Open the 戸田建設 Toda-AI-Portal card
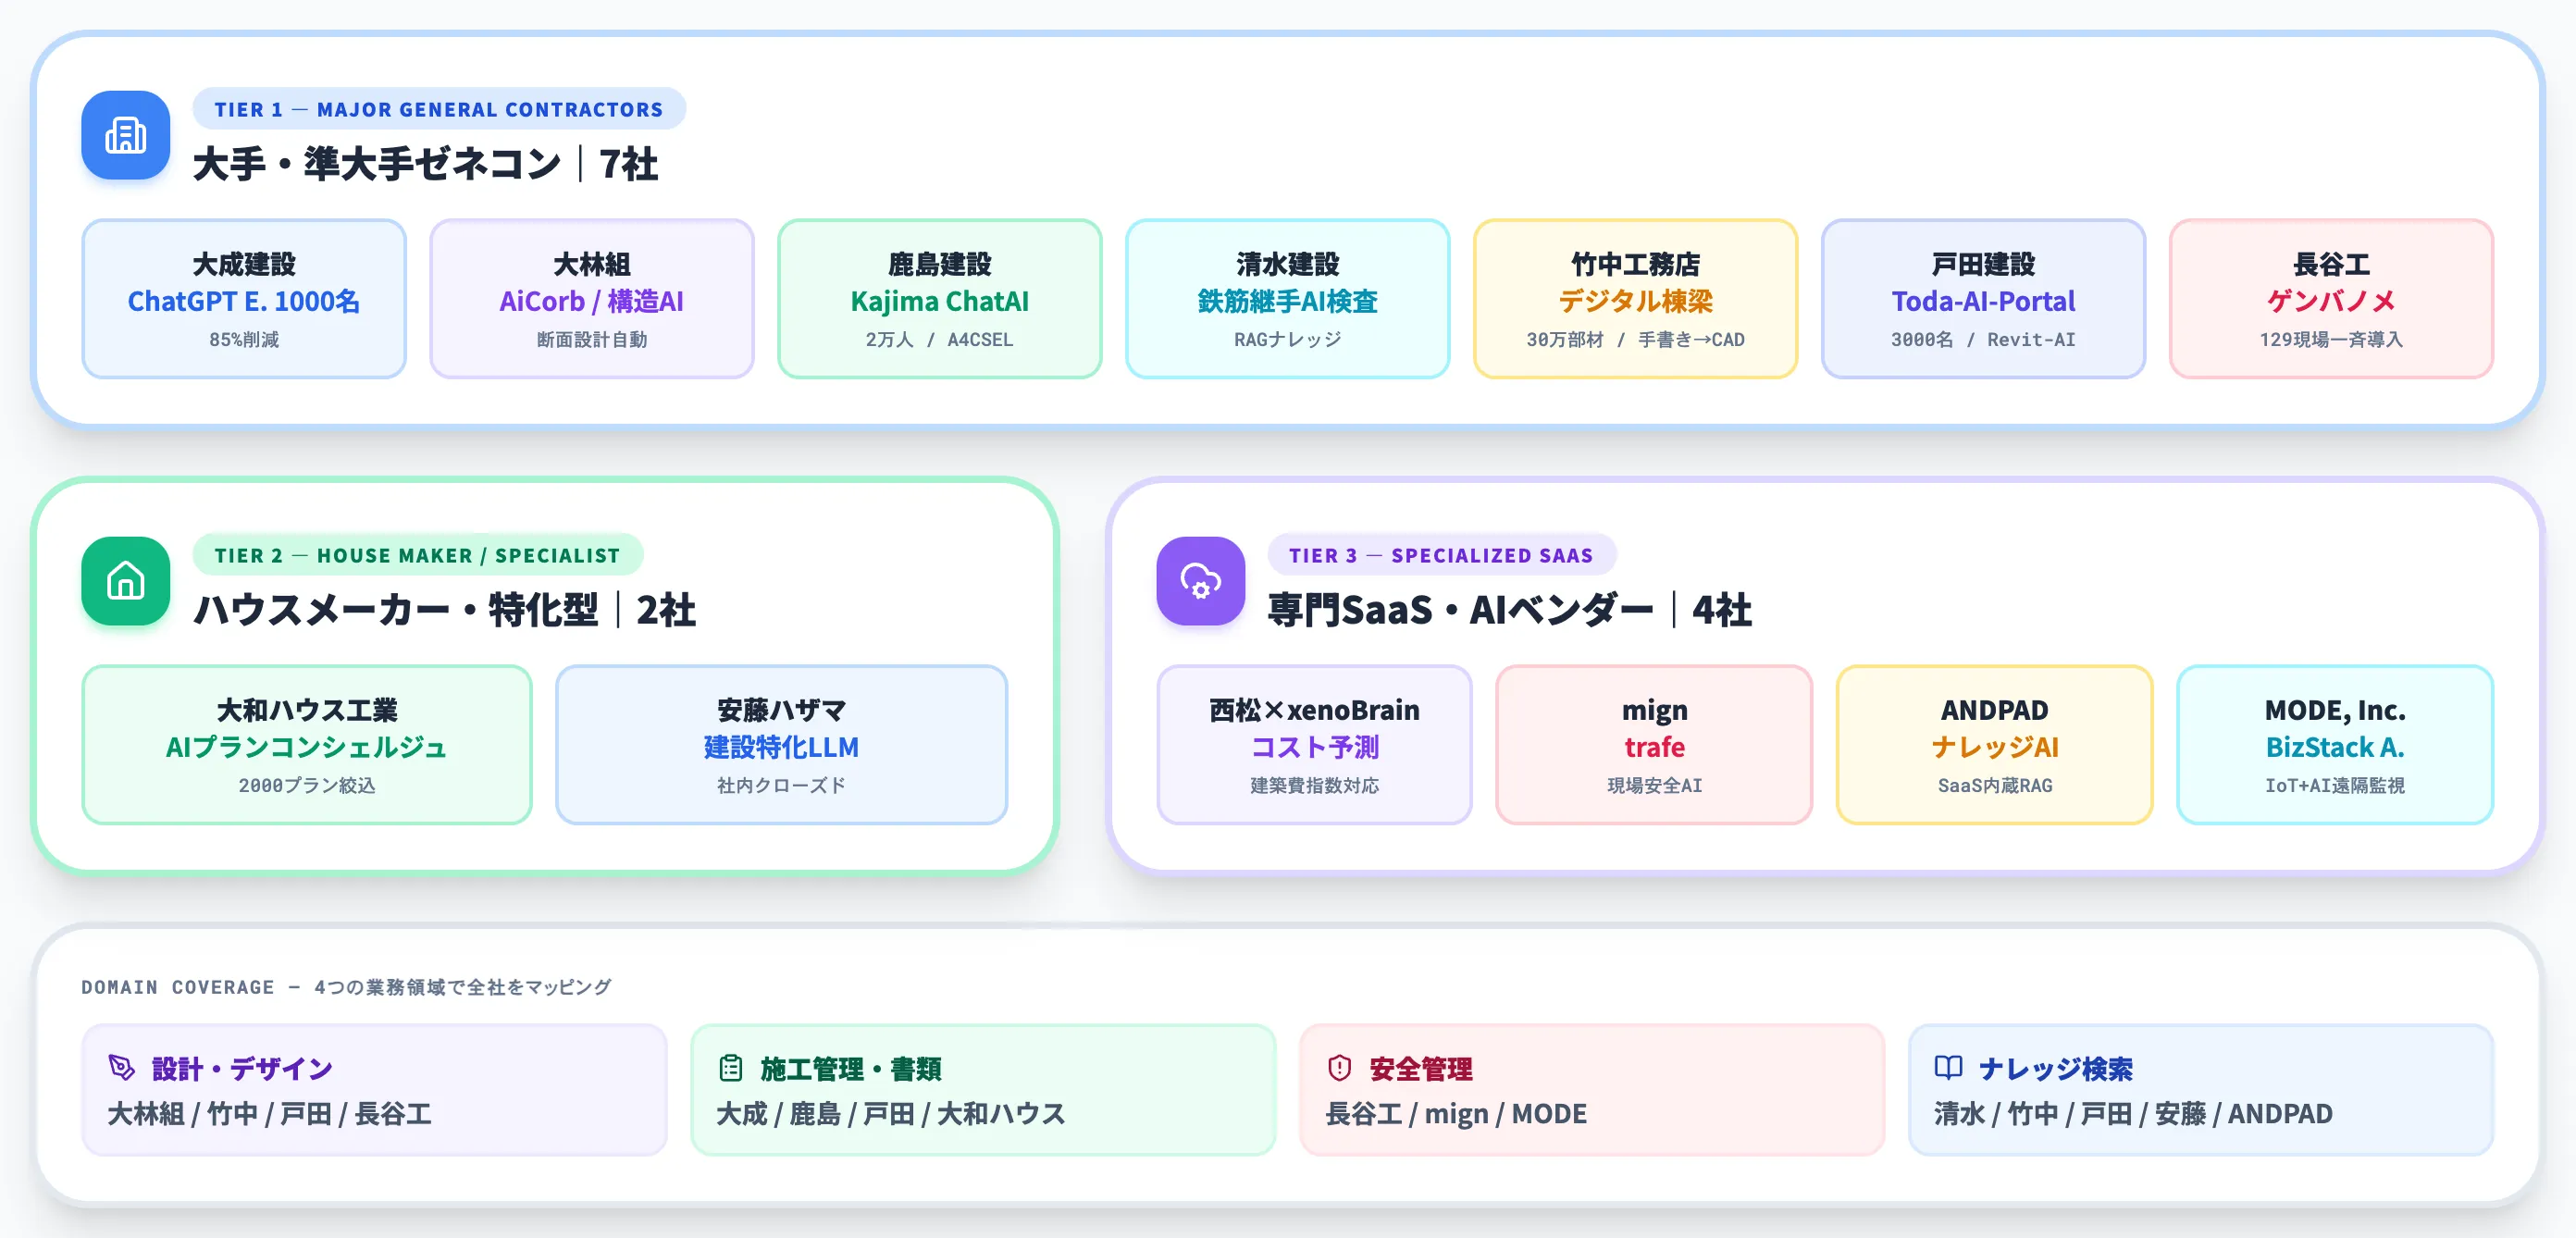The width and height of the screenshot is (2576, 1238). point(1984,299)
